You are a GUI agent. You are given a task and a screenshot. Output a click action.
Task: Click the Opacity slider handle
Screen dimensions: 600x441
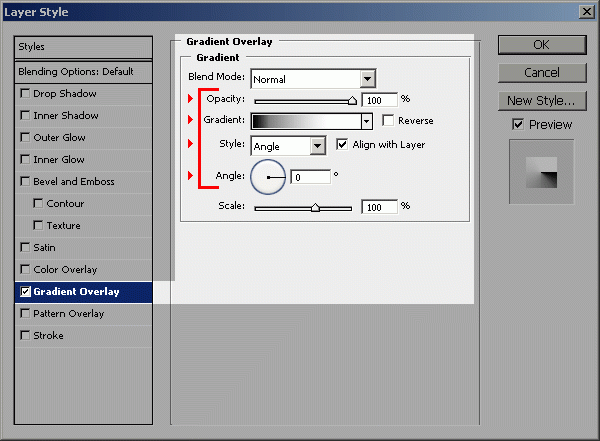[352, 100]
